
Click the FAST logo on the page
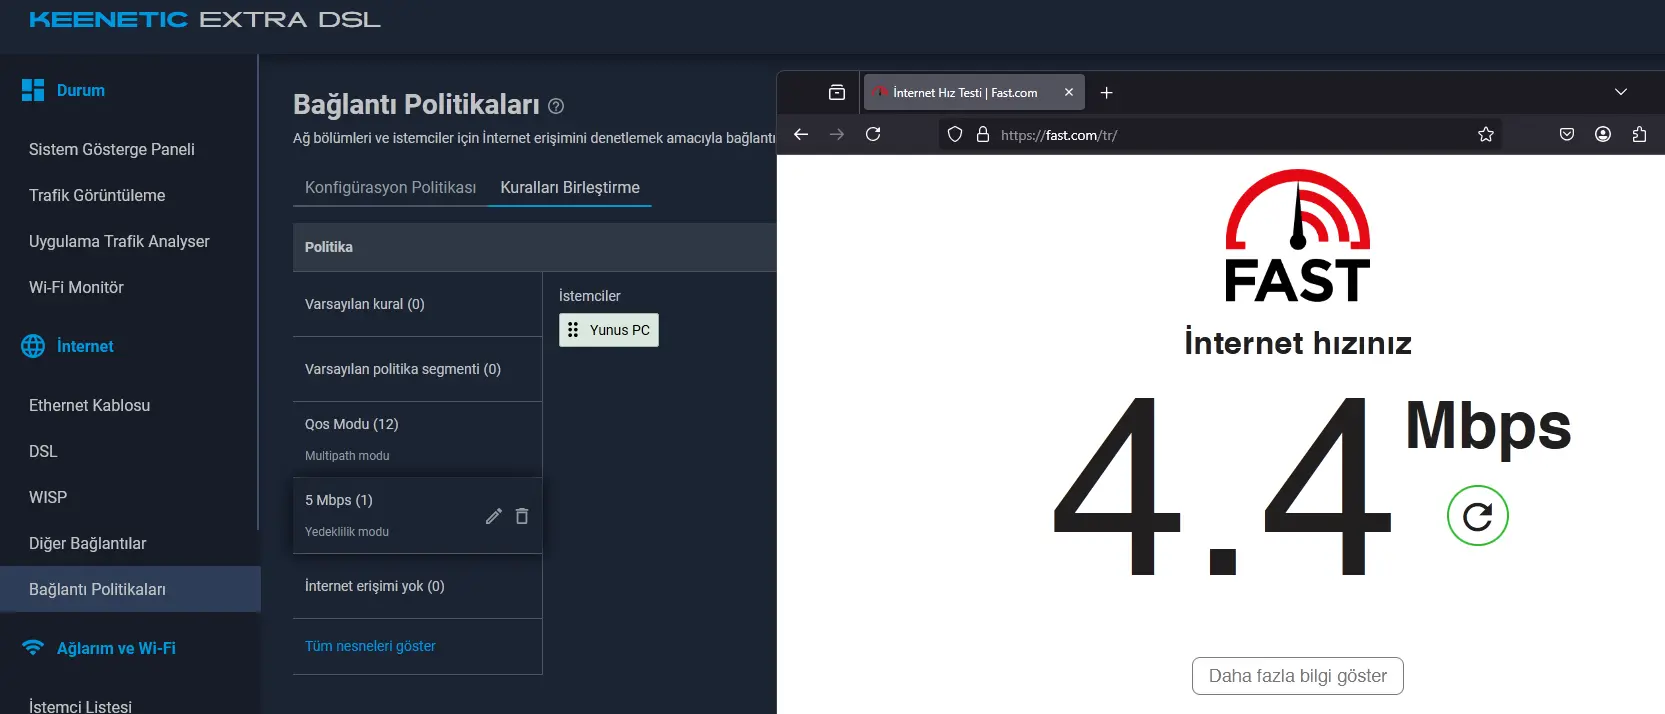[x=1298, y=236]
